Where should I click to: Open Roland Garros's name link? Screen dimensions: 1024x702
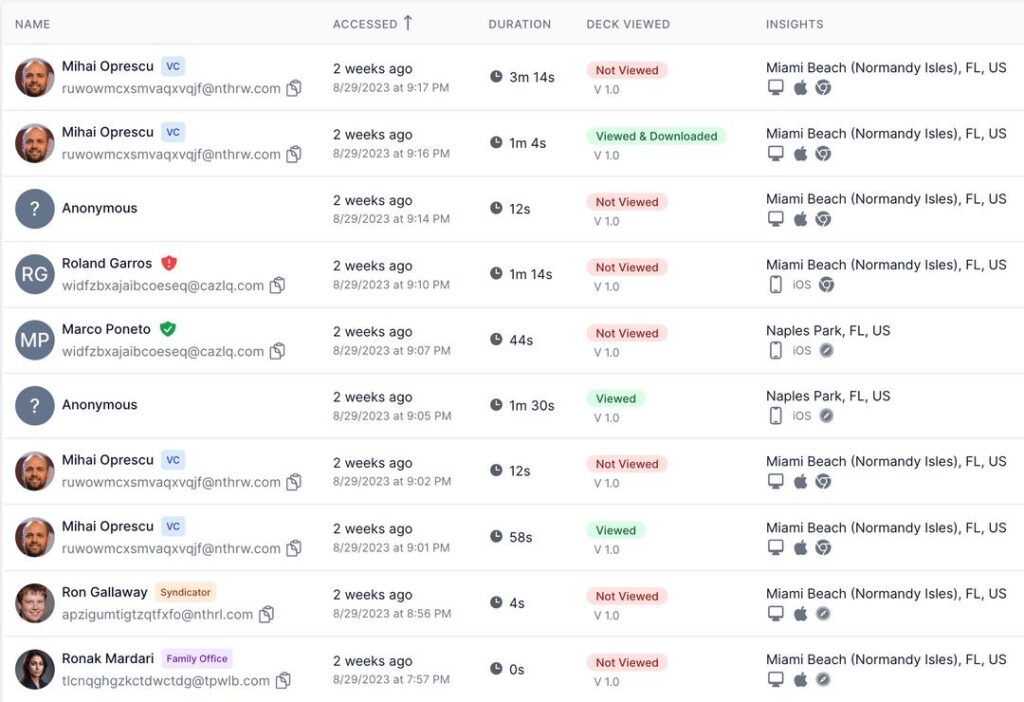point(107,264)
